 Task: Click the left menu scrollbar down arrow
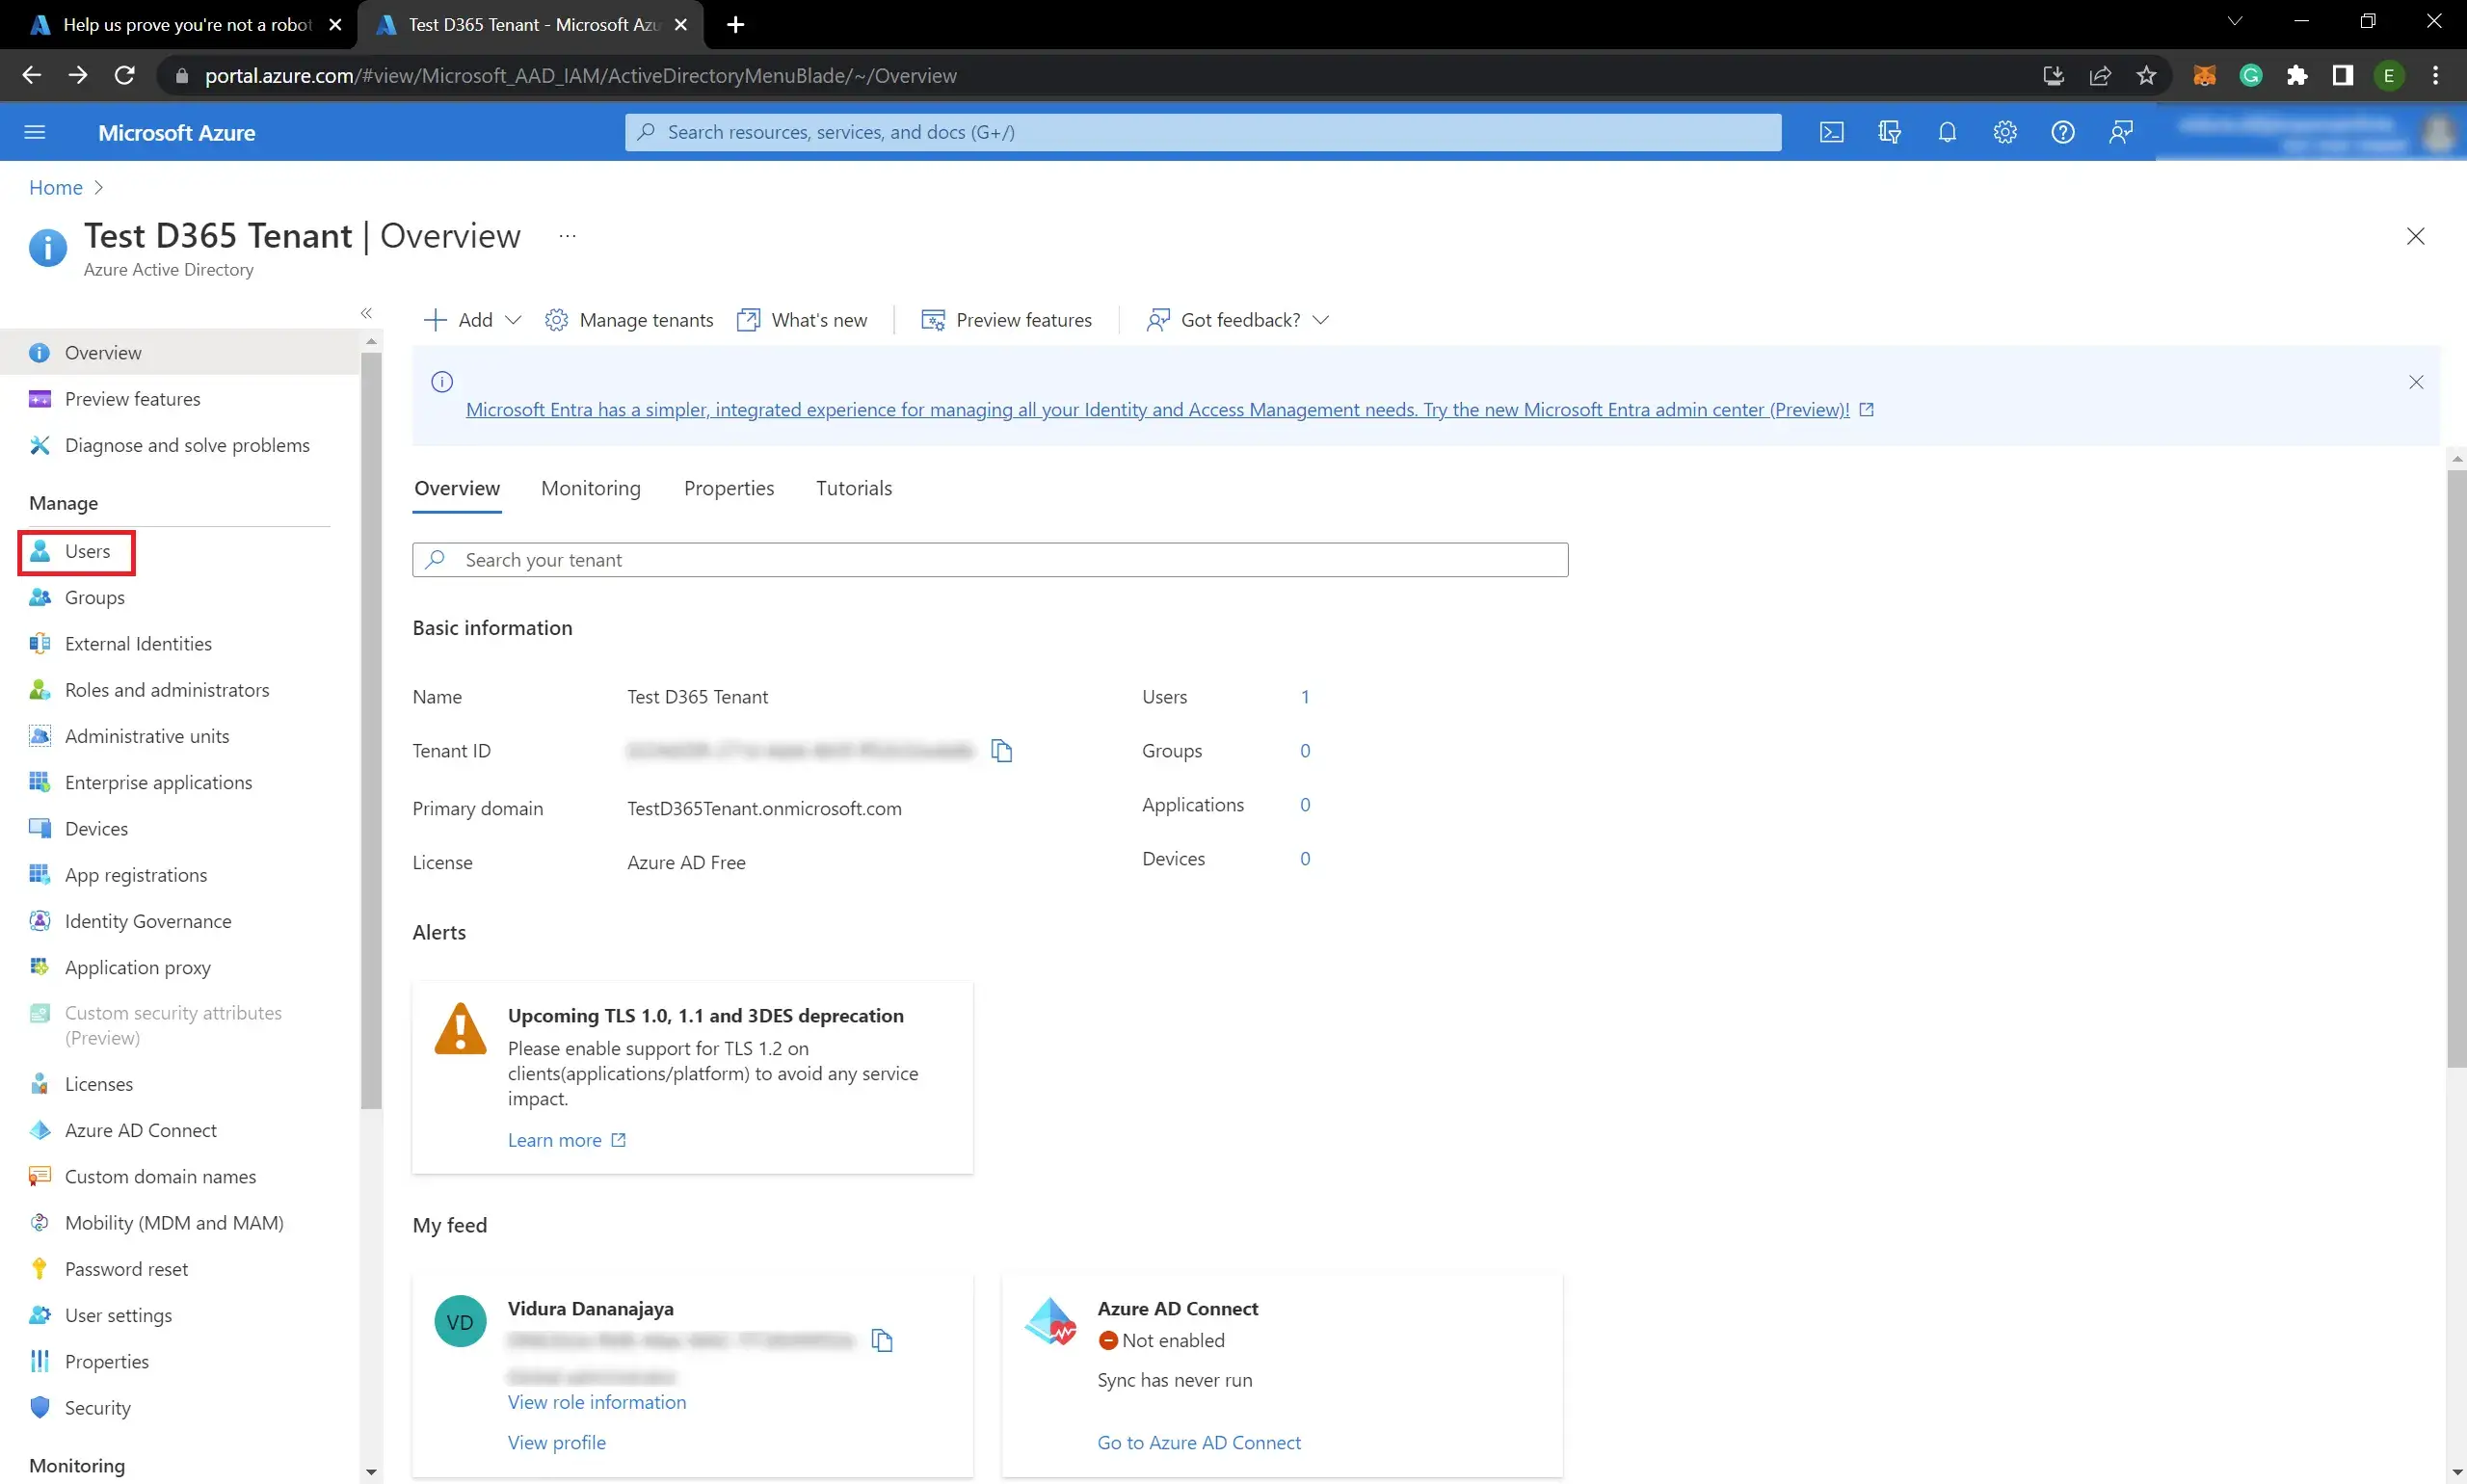(371, 1472)
